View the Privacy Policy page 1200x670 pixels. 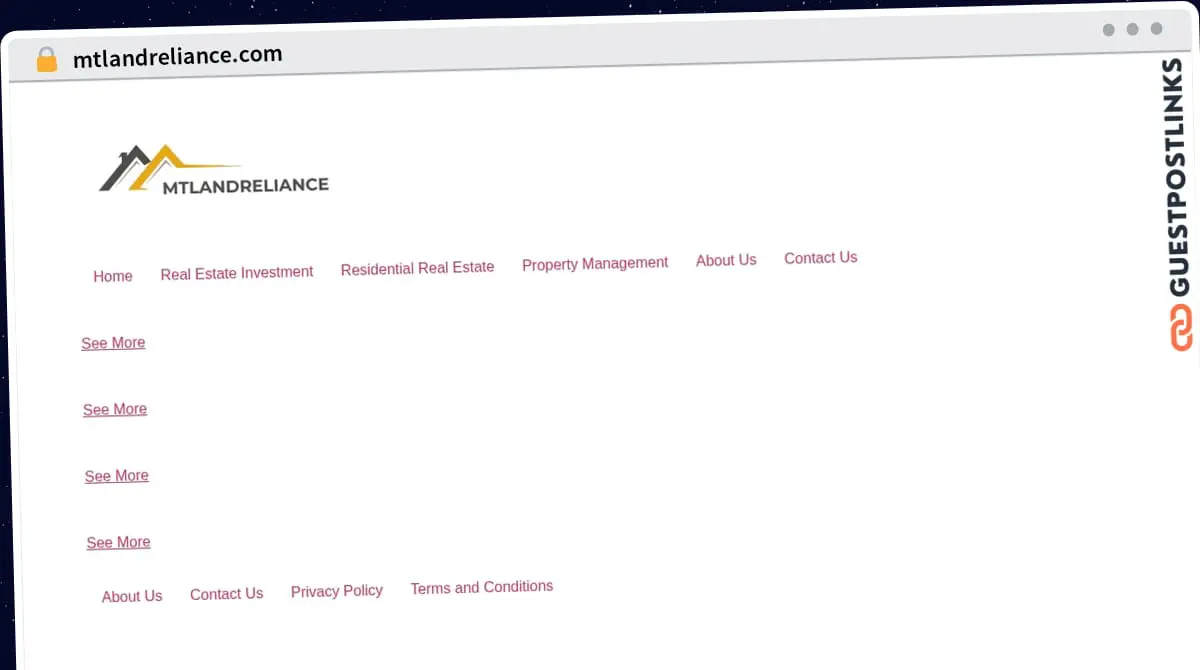[x=337, y=590]
